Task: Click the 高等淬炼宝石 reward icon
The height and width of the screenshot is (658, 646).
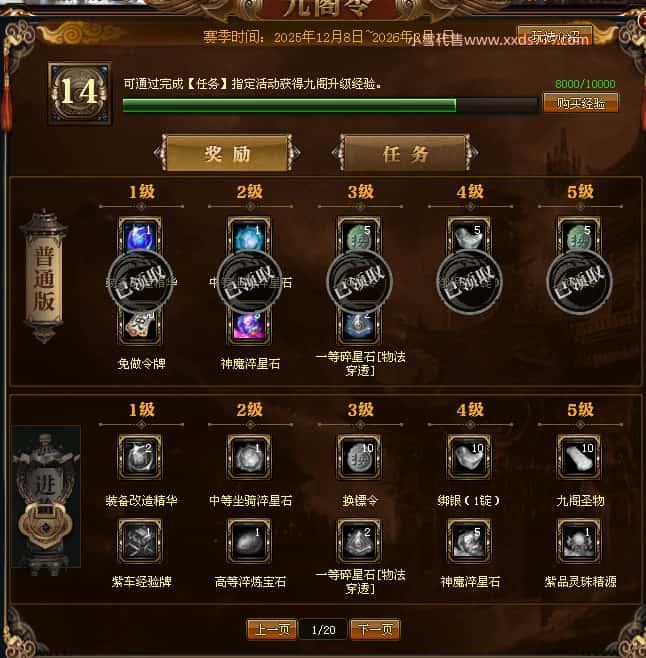Action: [249, 540]
